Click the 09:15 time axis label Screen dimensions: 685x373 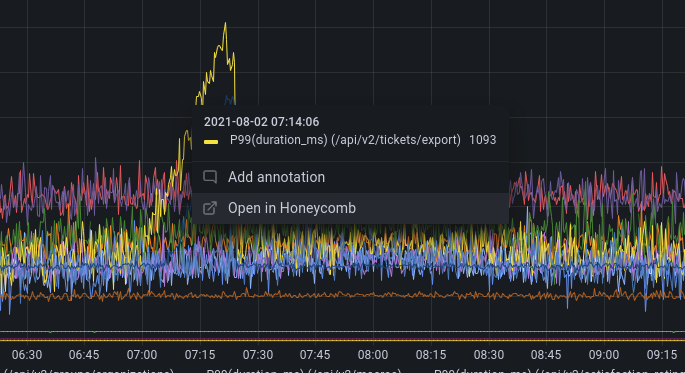tap(661, 355)
